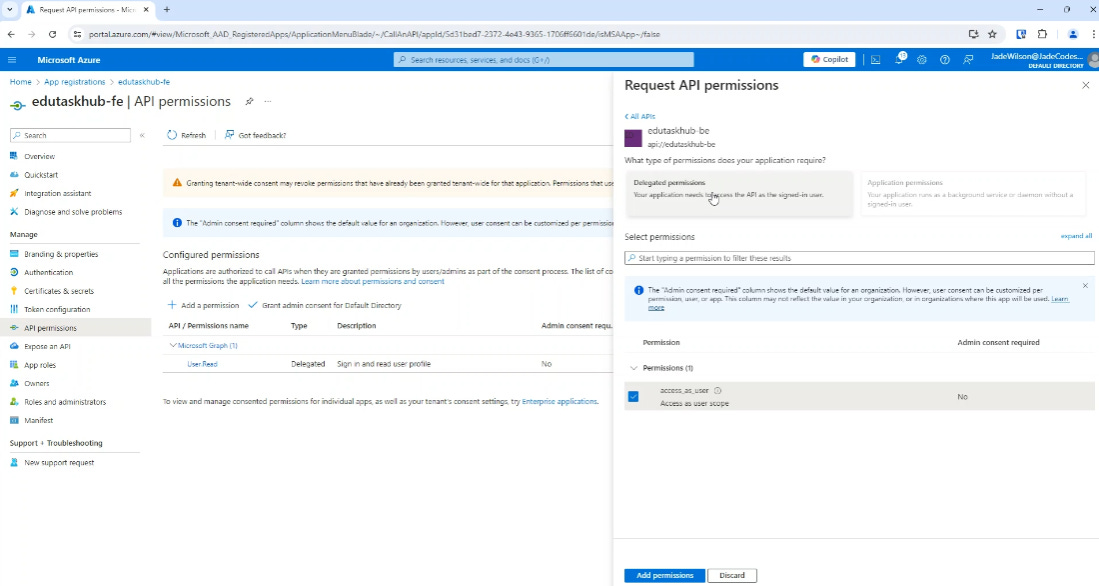Open Cloud Shell from the top bar
1099x586 pixels.
(875, 60)
